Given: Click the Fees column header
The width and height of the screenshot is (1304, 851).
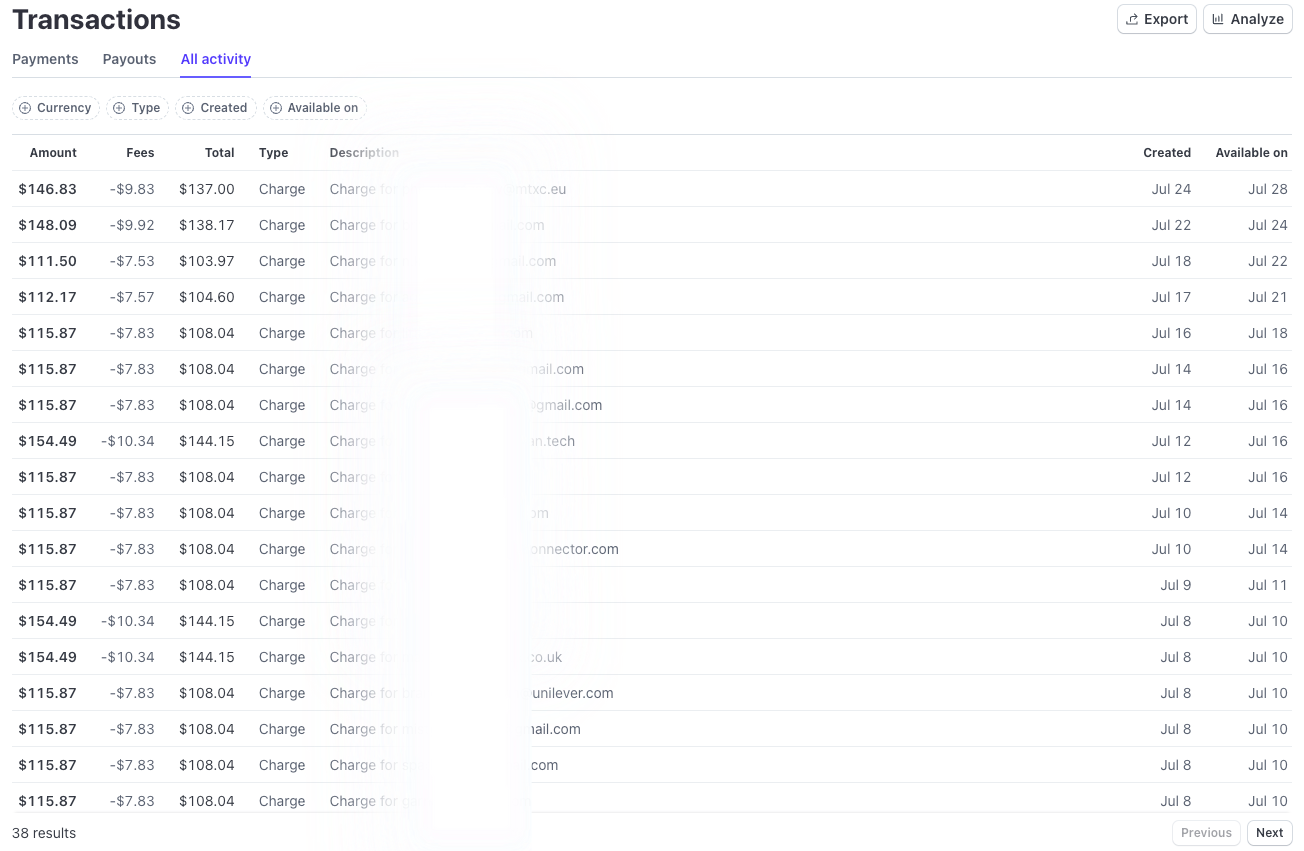Looking at the screenshot, I should [x=140, y=153].
